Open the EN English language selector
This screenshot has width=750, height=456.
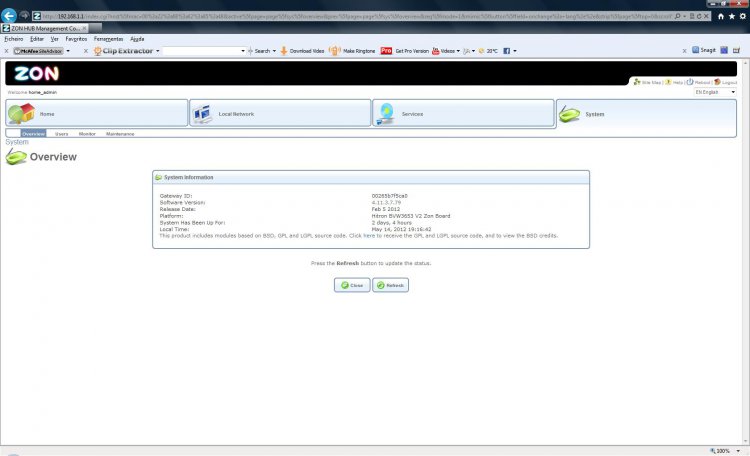[715, 92]
